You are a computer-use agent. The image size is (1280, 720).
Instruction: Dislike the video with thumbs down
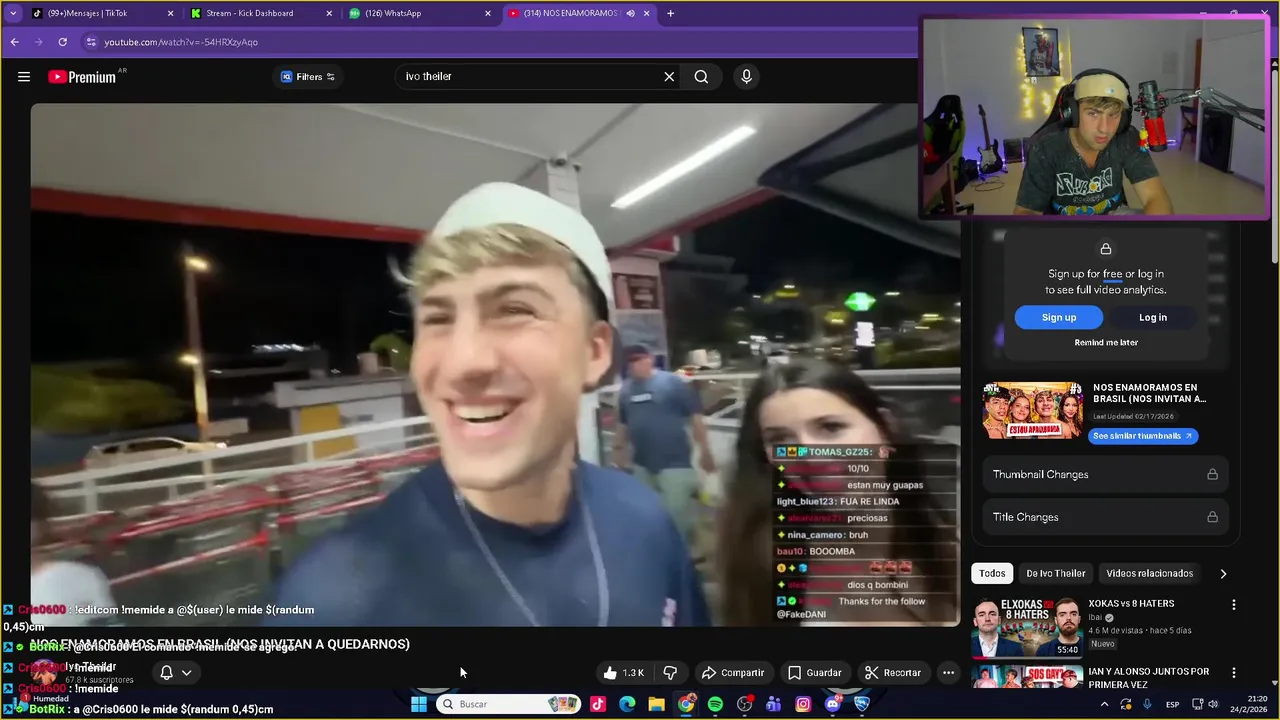point(670,673)
